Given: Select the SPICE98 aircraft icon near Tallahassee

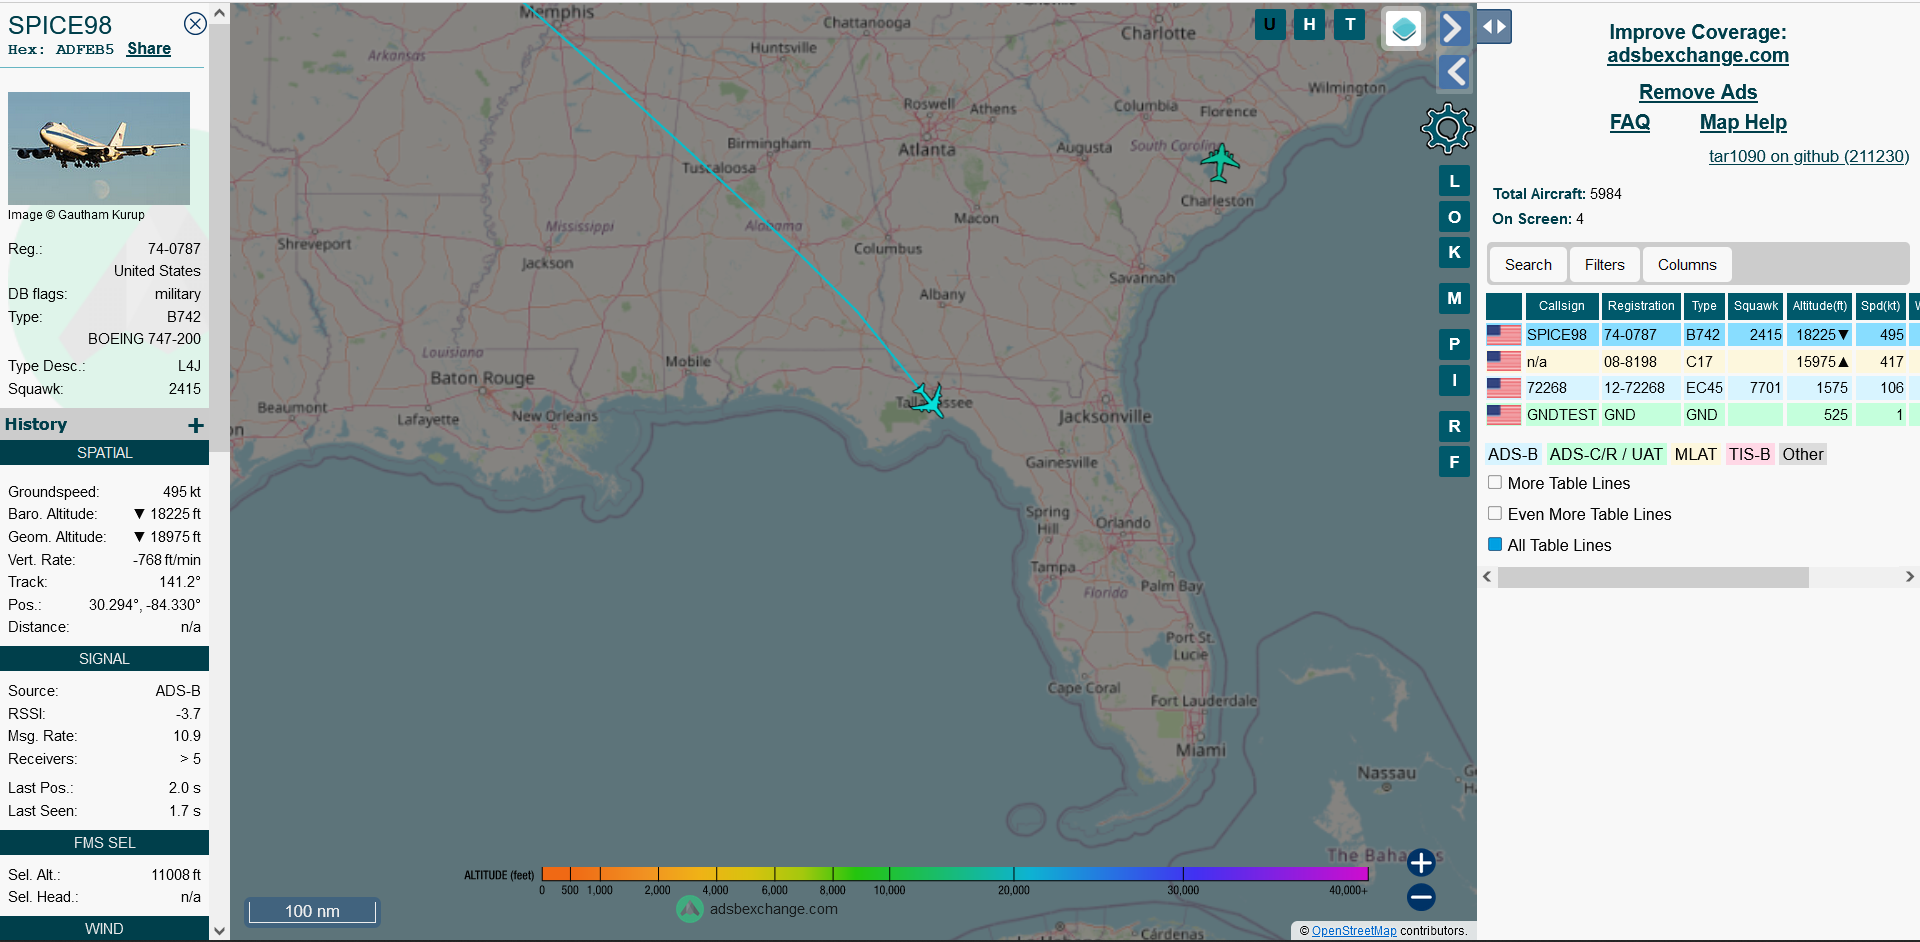Looking at the screenshot, I should (928, 400).
